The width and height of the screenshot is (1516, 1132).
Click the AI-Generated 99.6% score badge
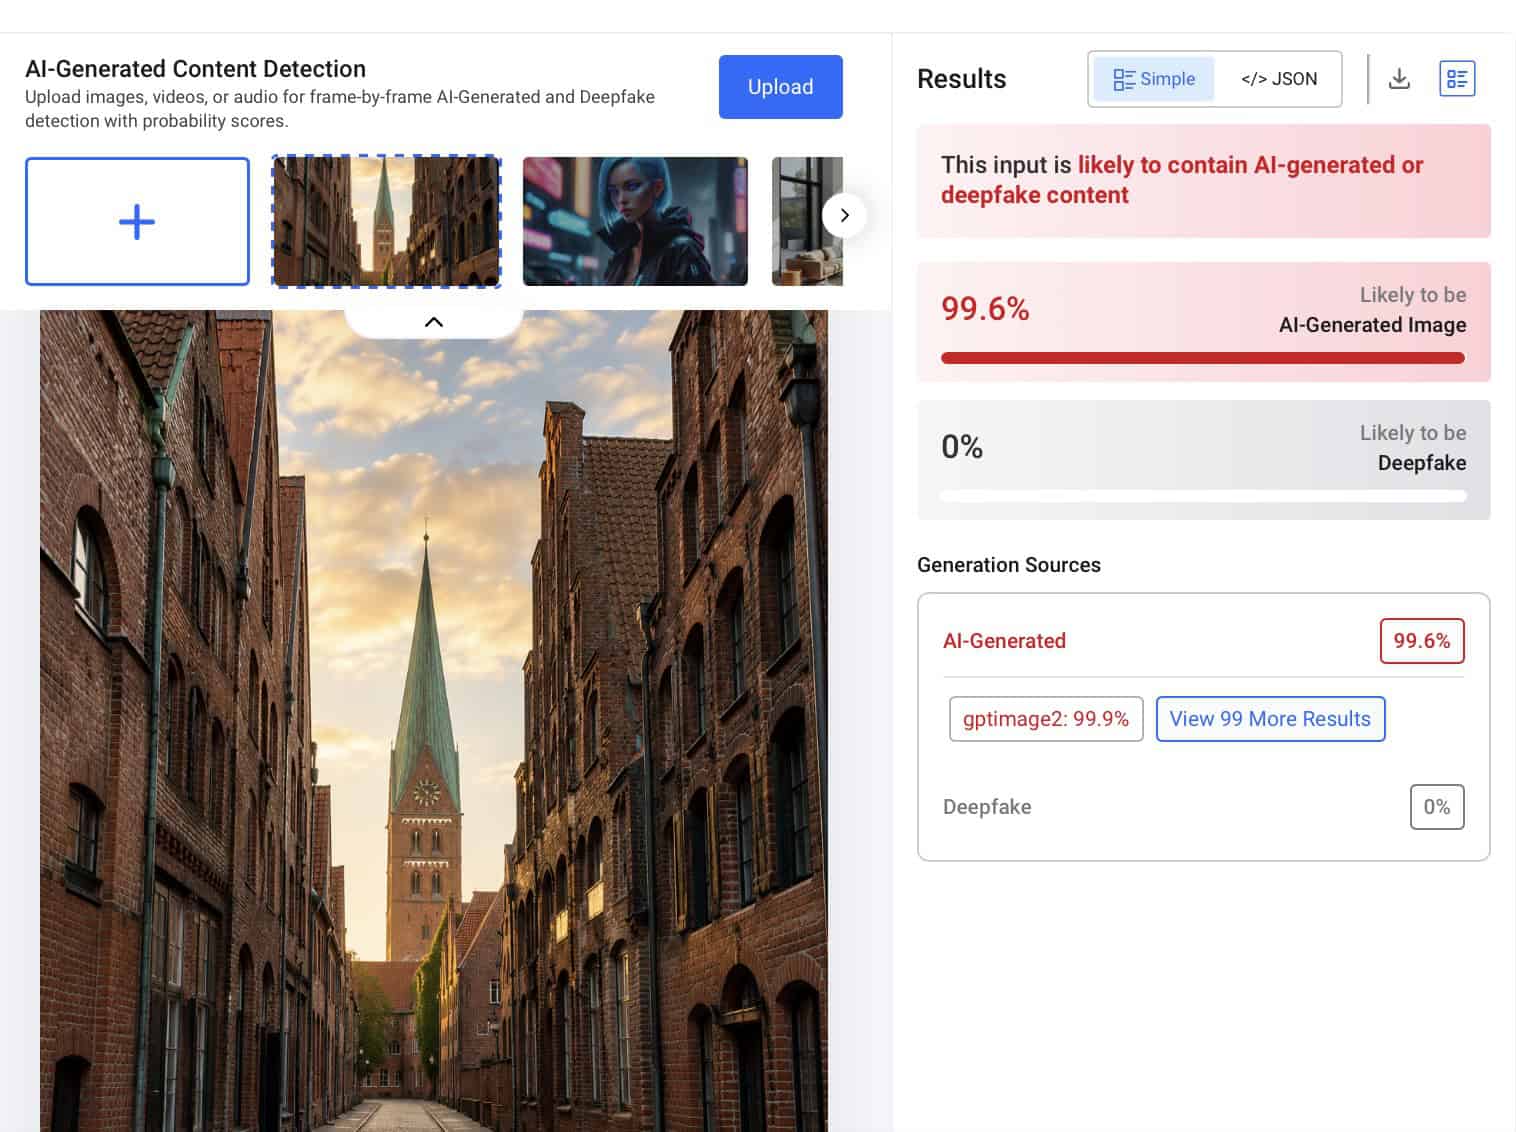(x=1422, y=641)
